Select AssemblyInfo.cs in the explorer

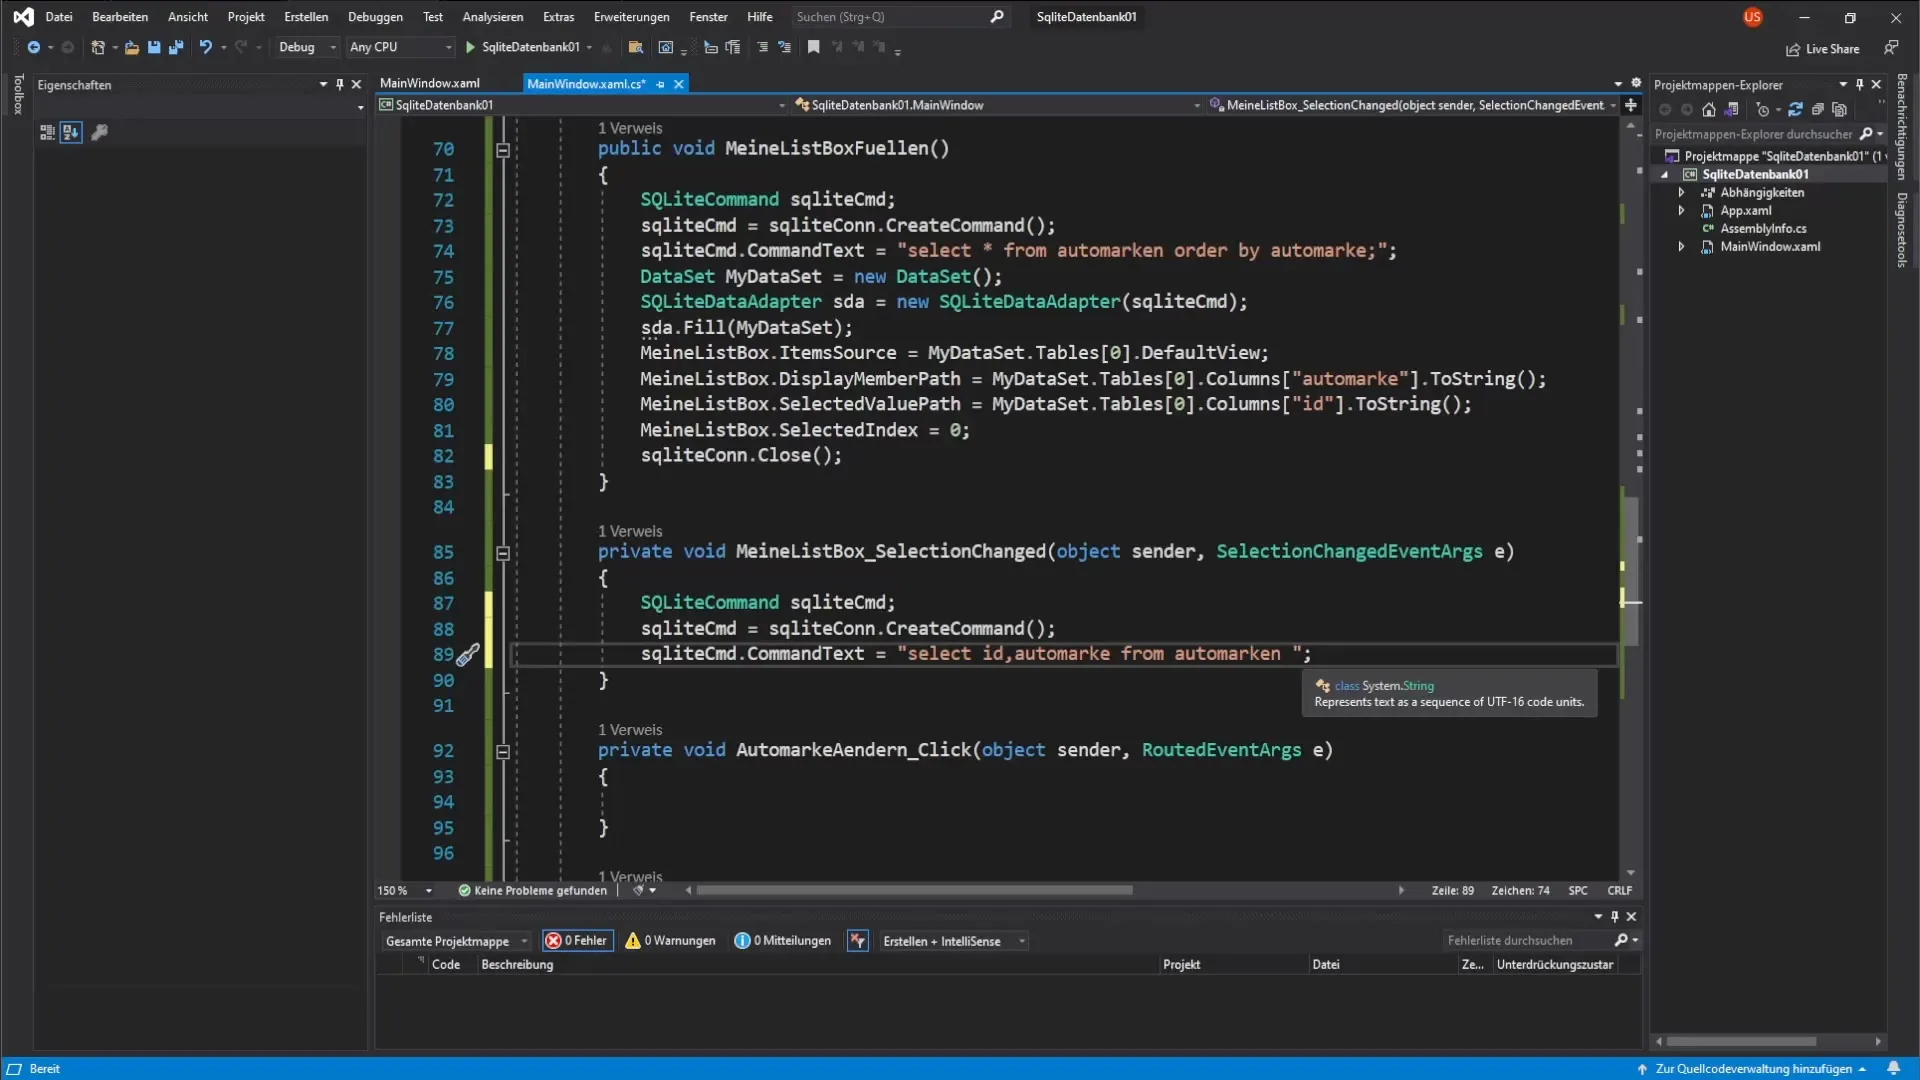[1762, 229]
